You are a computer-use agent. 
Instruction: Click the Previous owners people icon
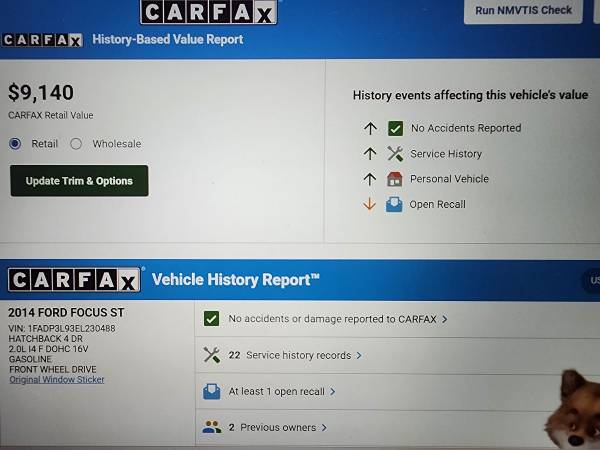pos(211,427)
